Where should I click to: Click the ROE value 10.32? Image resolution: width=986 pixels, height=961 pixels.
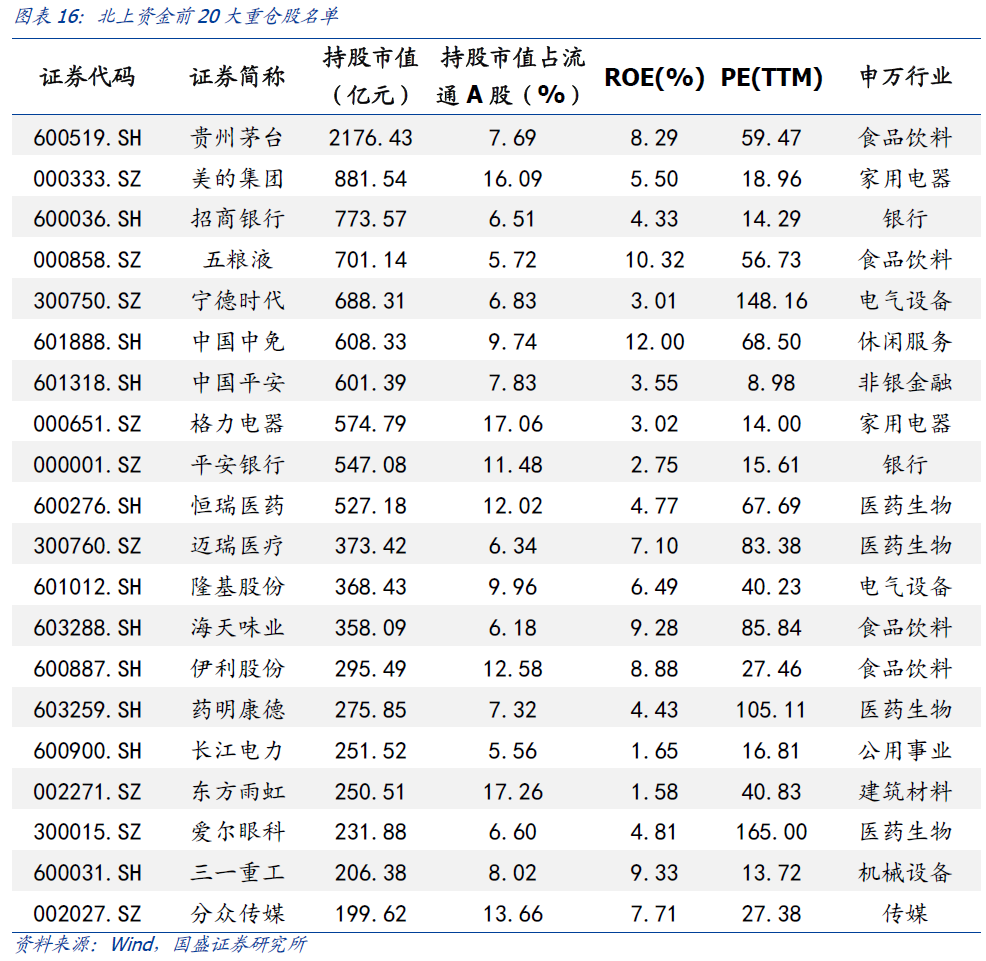(654, 260)
